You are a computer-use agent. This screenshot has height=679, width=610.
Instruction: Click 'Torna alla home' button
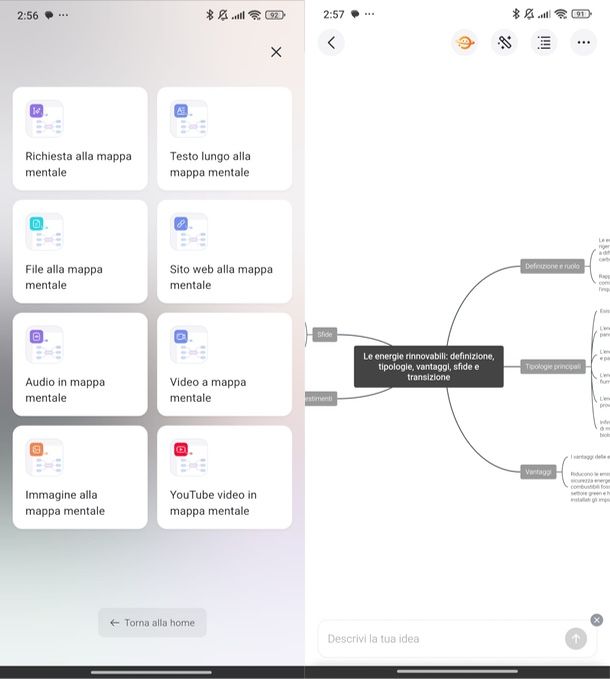152,623
